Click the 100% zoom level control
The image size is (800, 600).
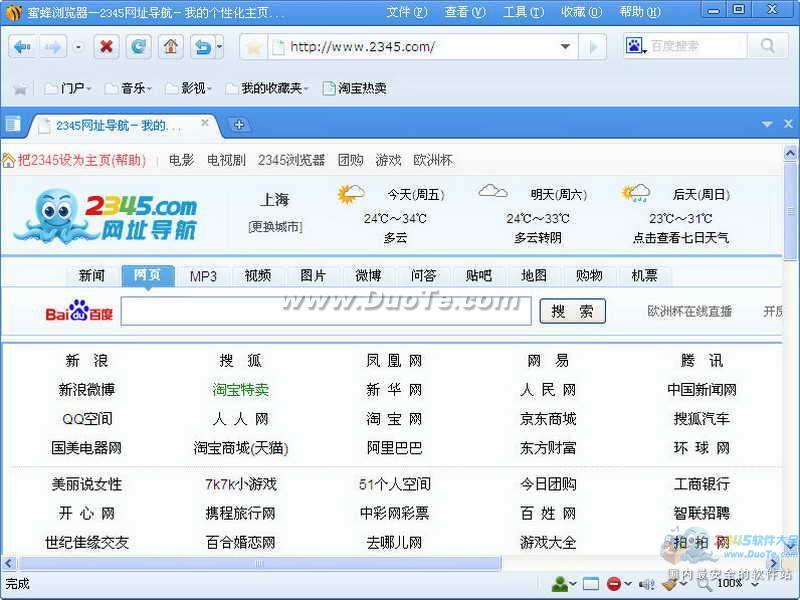coord(729,583)
